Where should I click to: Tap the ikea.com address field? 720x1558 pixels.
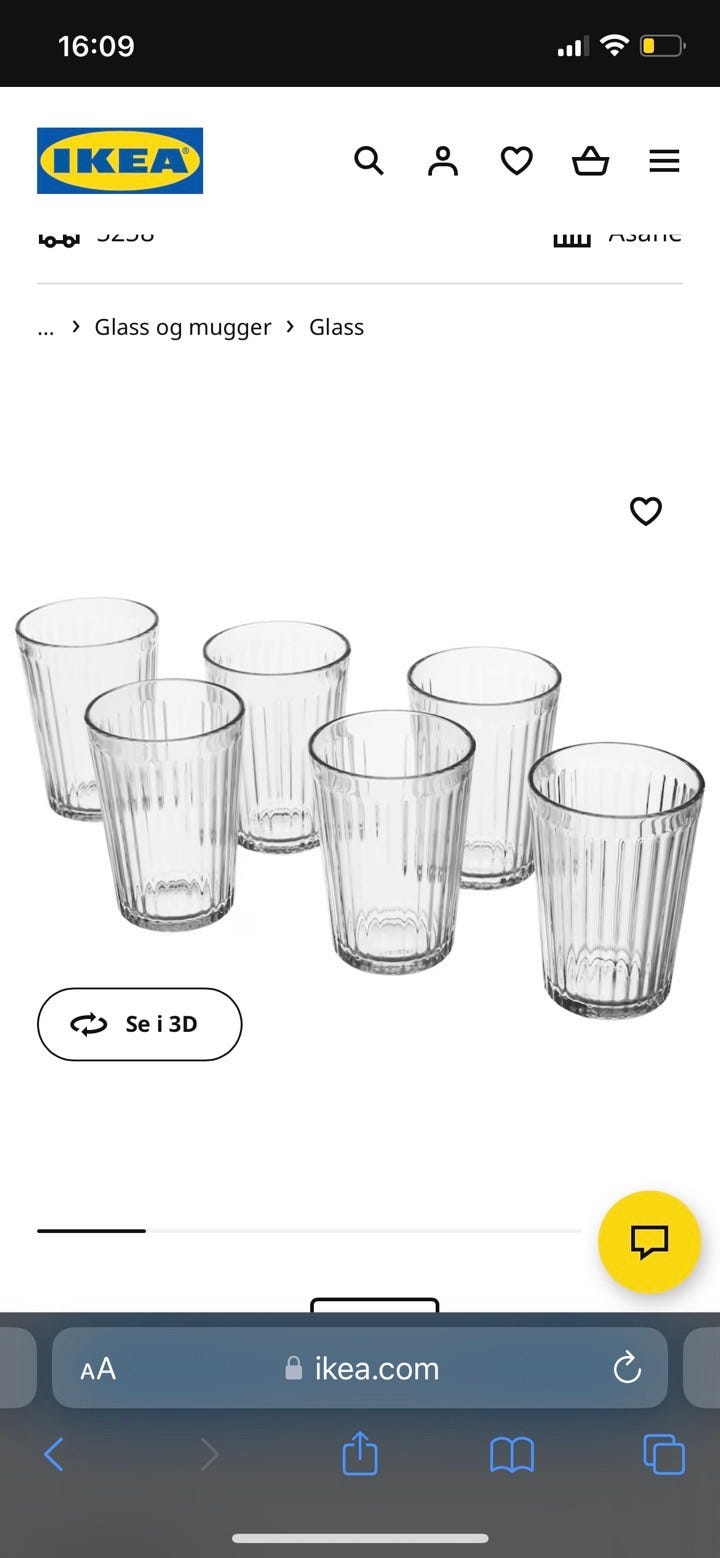(360, 1368)
